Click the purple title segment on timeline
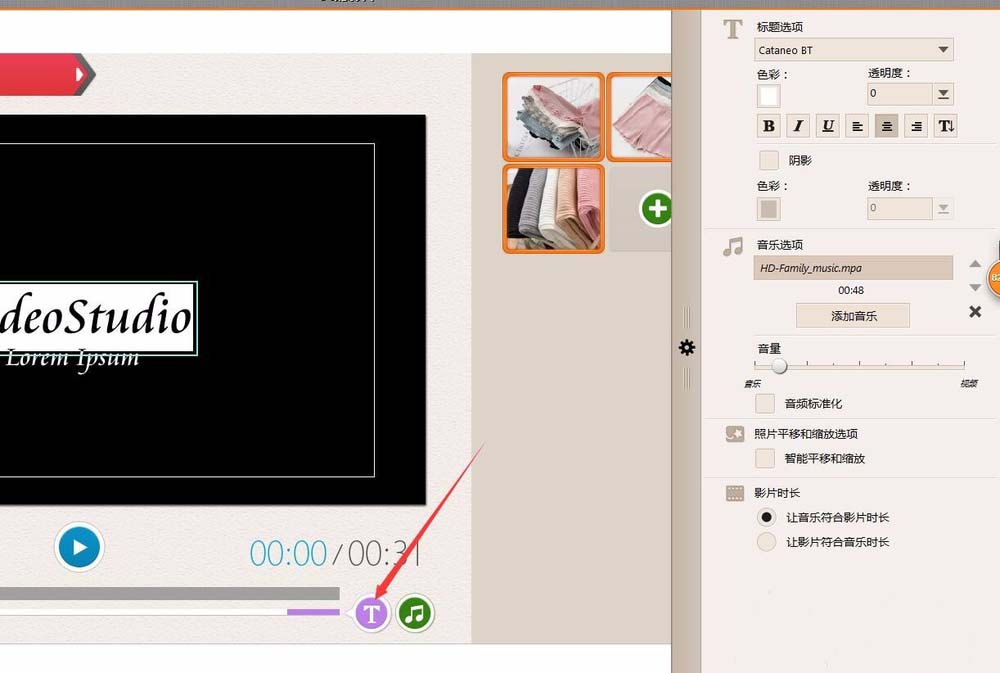This screenshot has height=673, width=1000. (x=313, y=612)
